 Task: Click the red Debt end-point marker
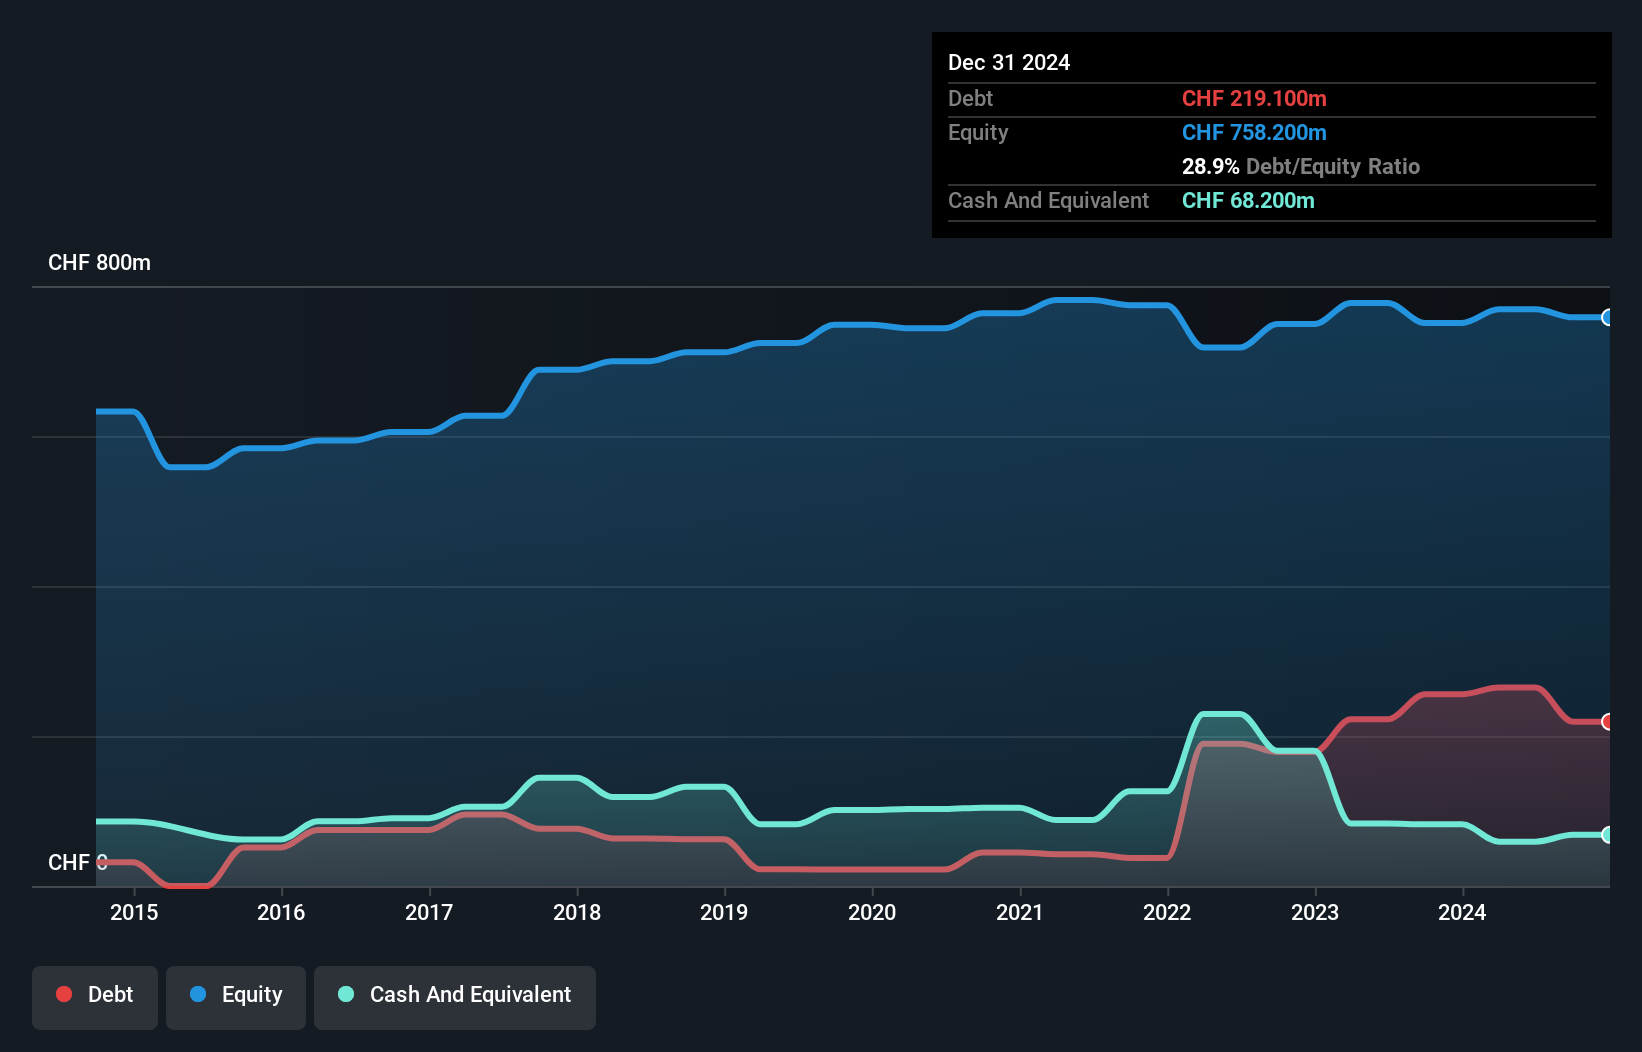click(x=1607, y=721)
